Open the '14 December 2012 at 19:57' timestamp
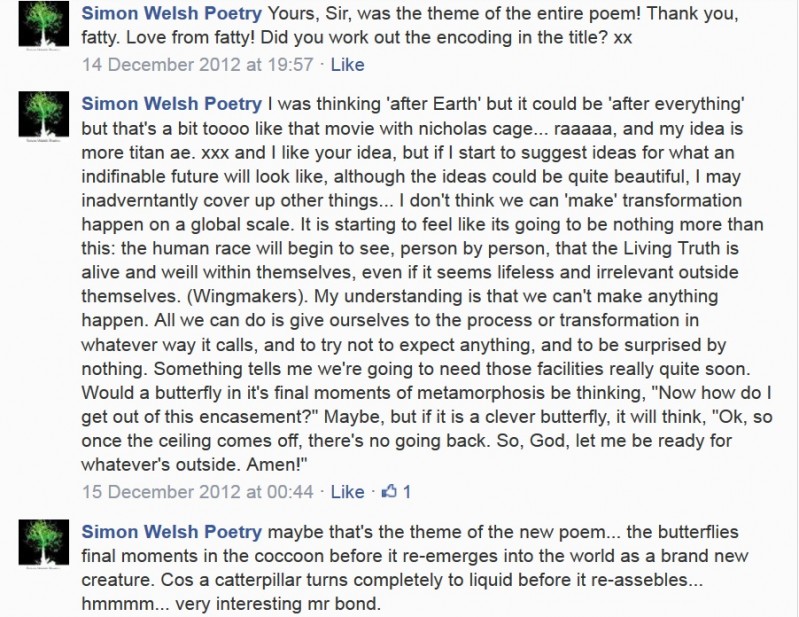Screen dimensions: 799x617 pyautogui.click(x=198, y=65)
